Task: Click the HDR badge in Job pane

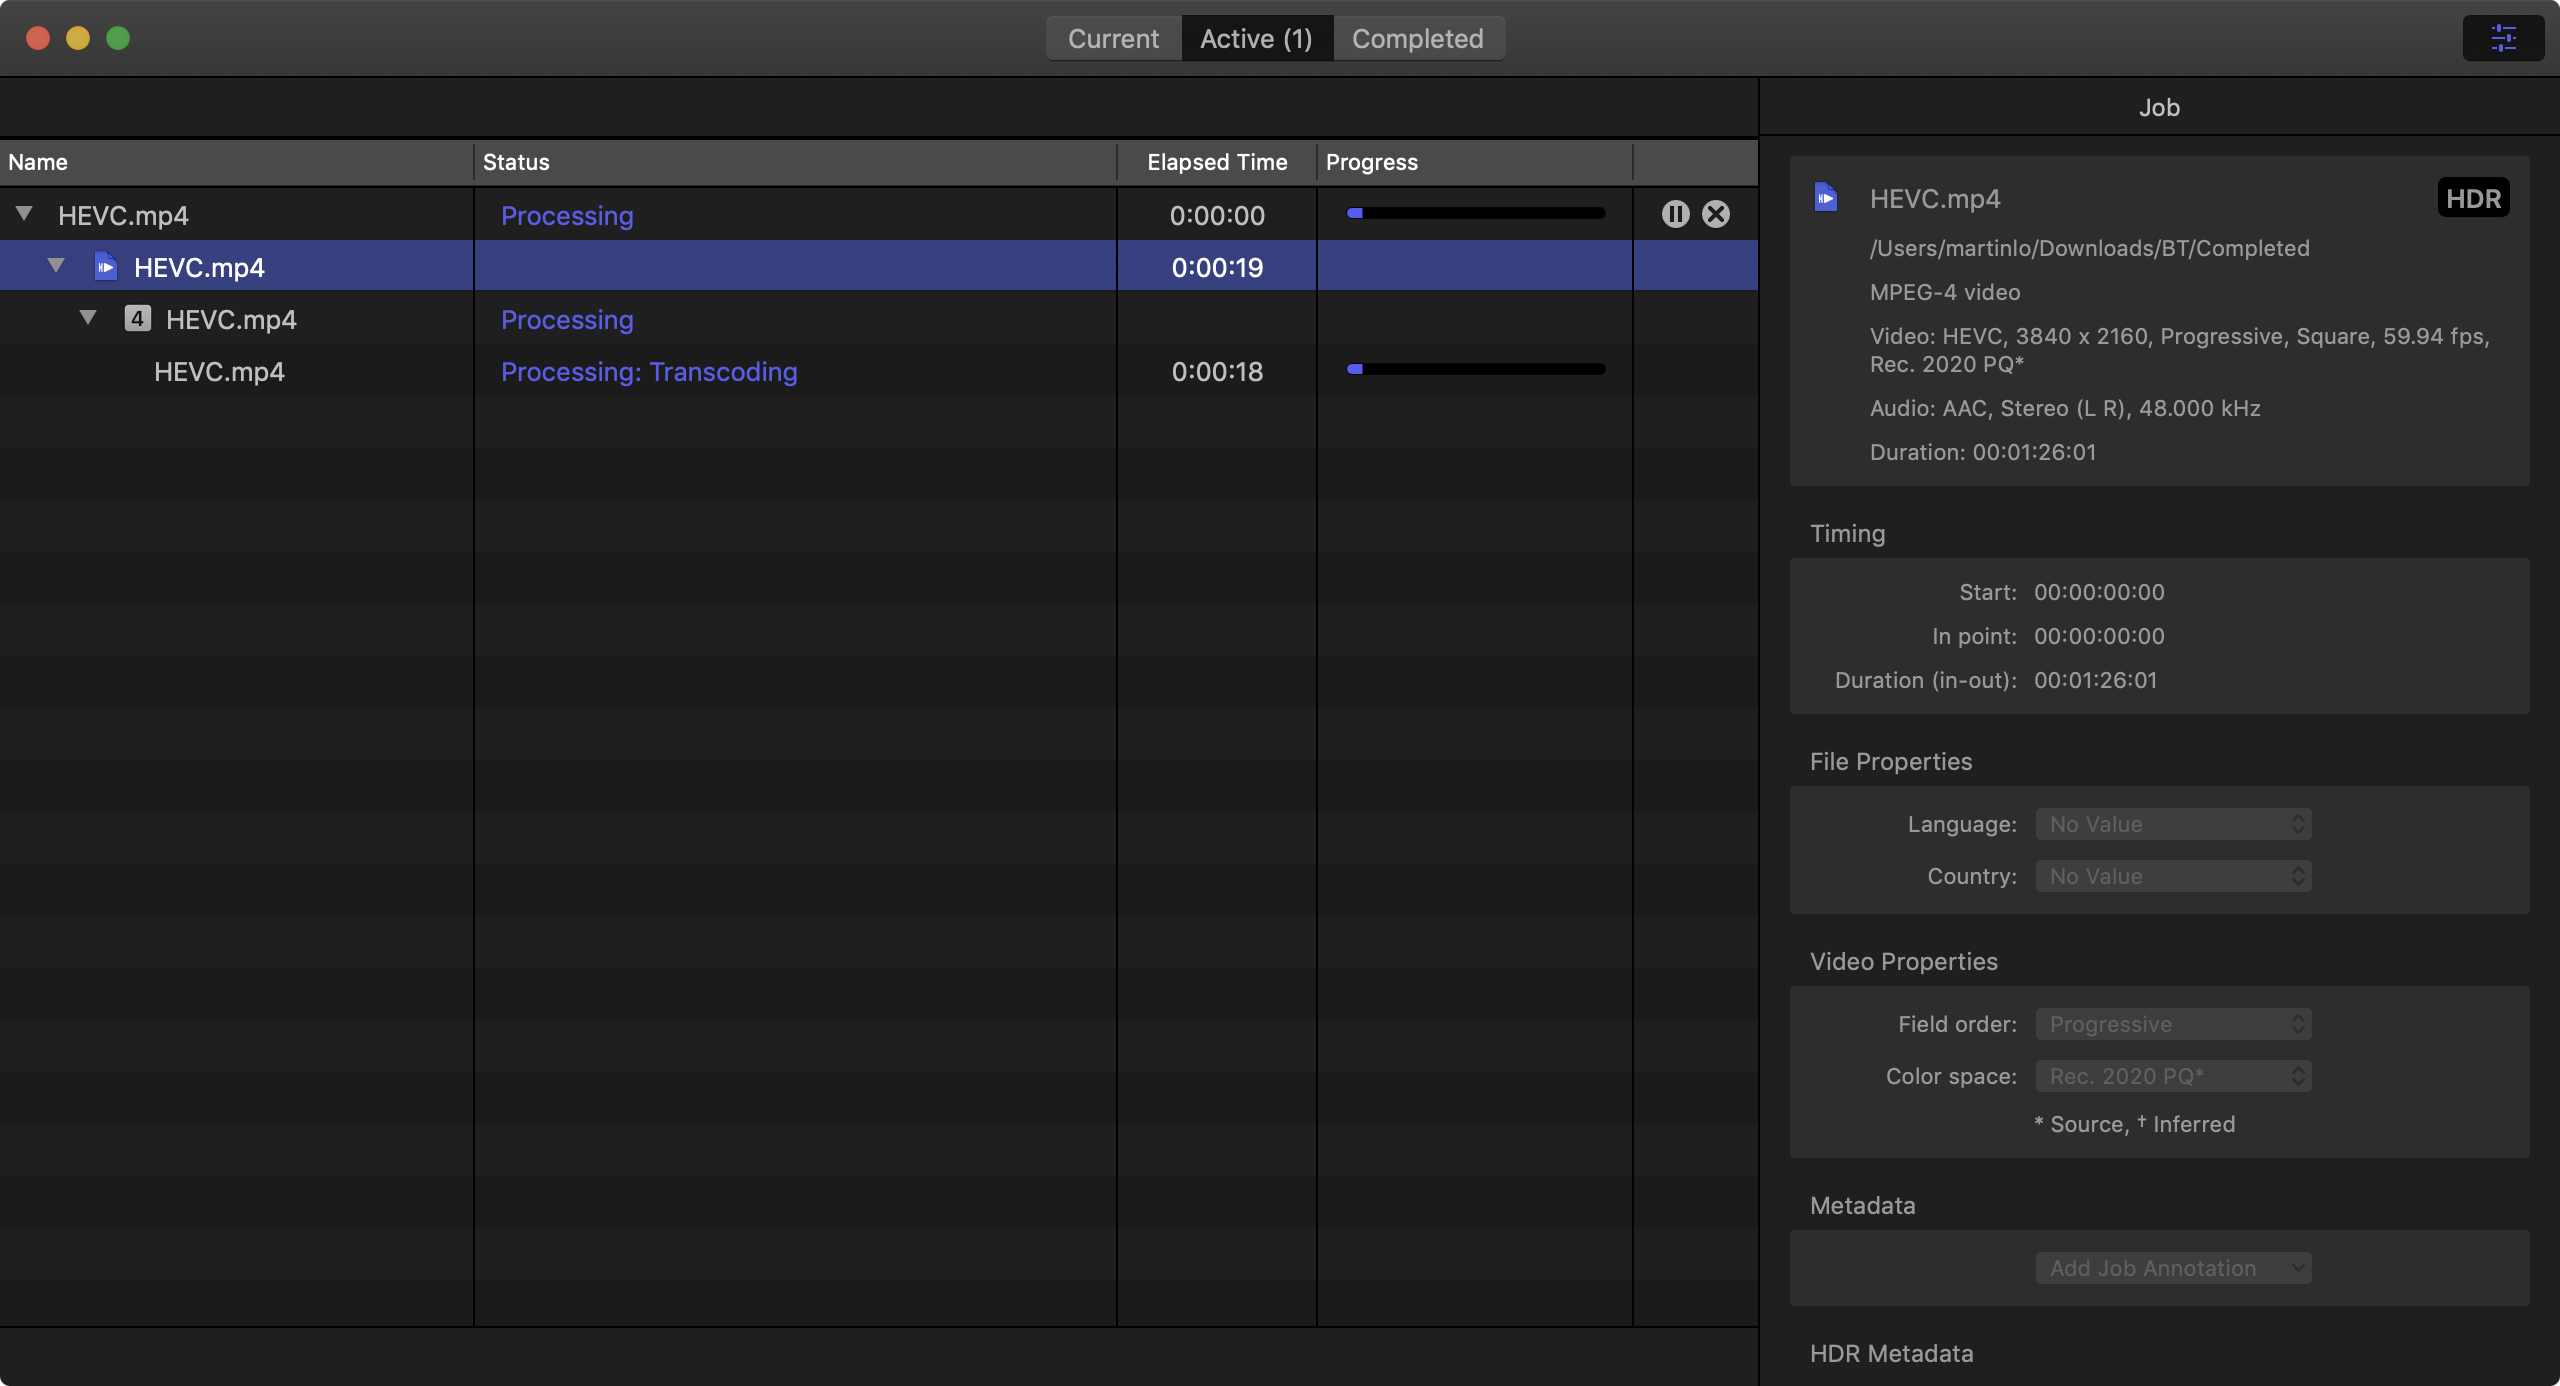Action: click(x=2473, y=198)
